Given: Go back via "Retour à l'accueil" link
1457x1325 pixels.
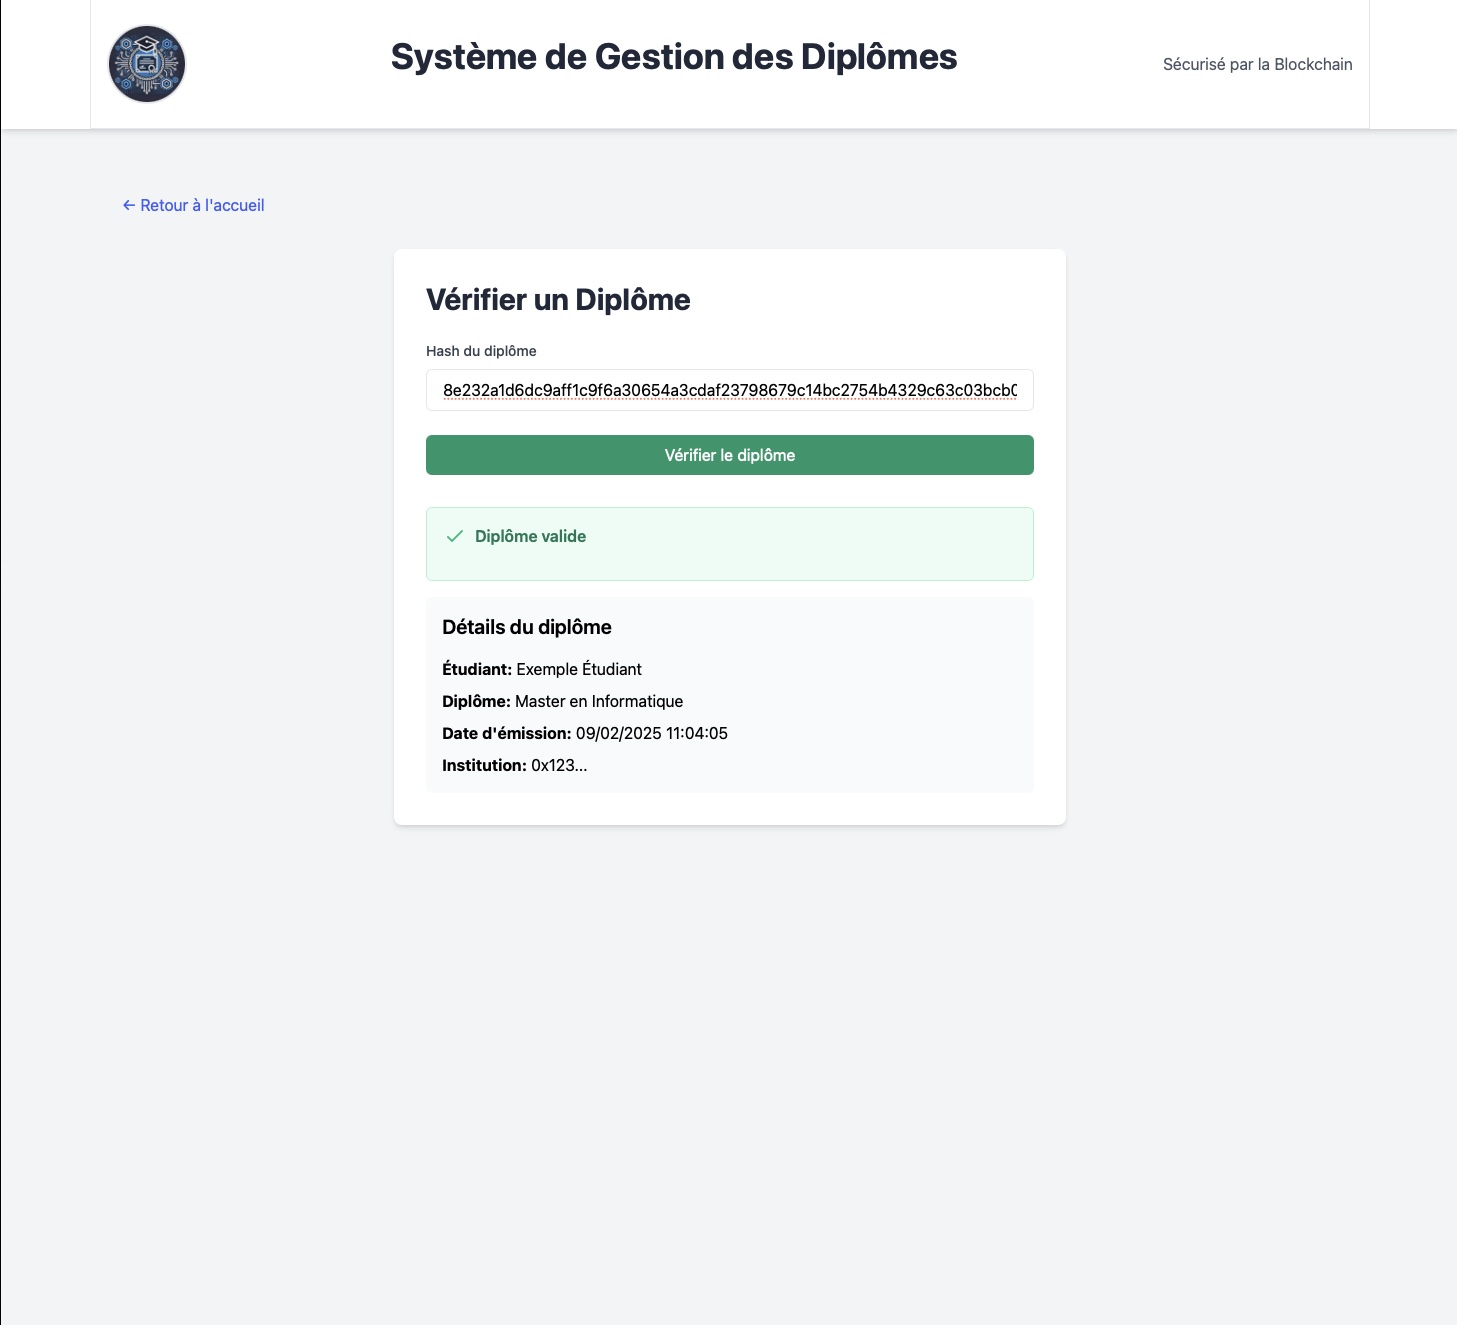Looking at the screenshot, I should [x=201, y=205].
